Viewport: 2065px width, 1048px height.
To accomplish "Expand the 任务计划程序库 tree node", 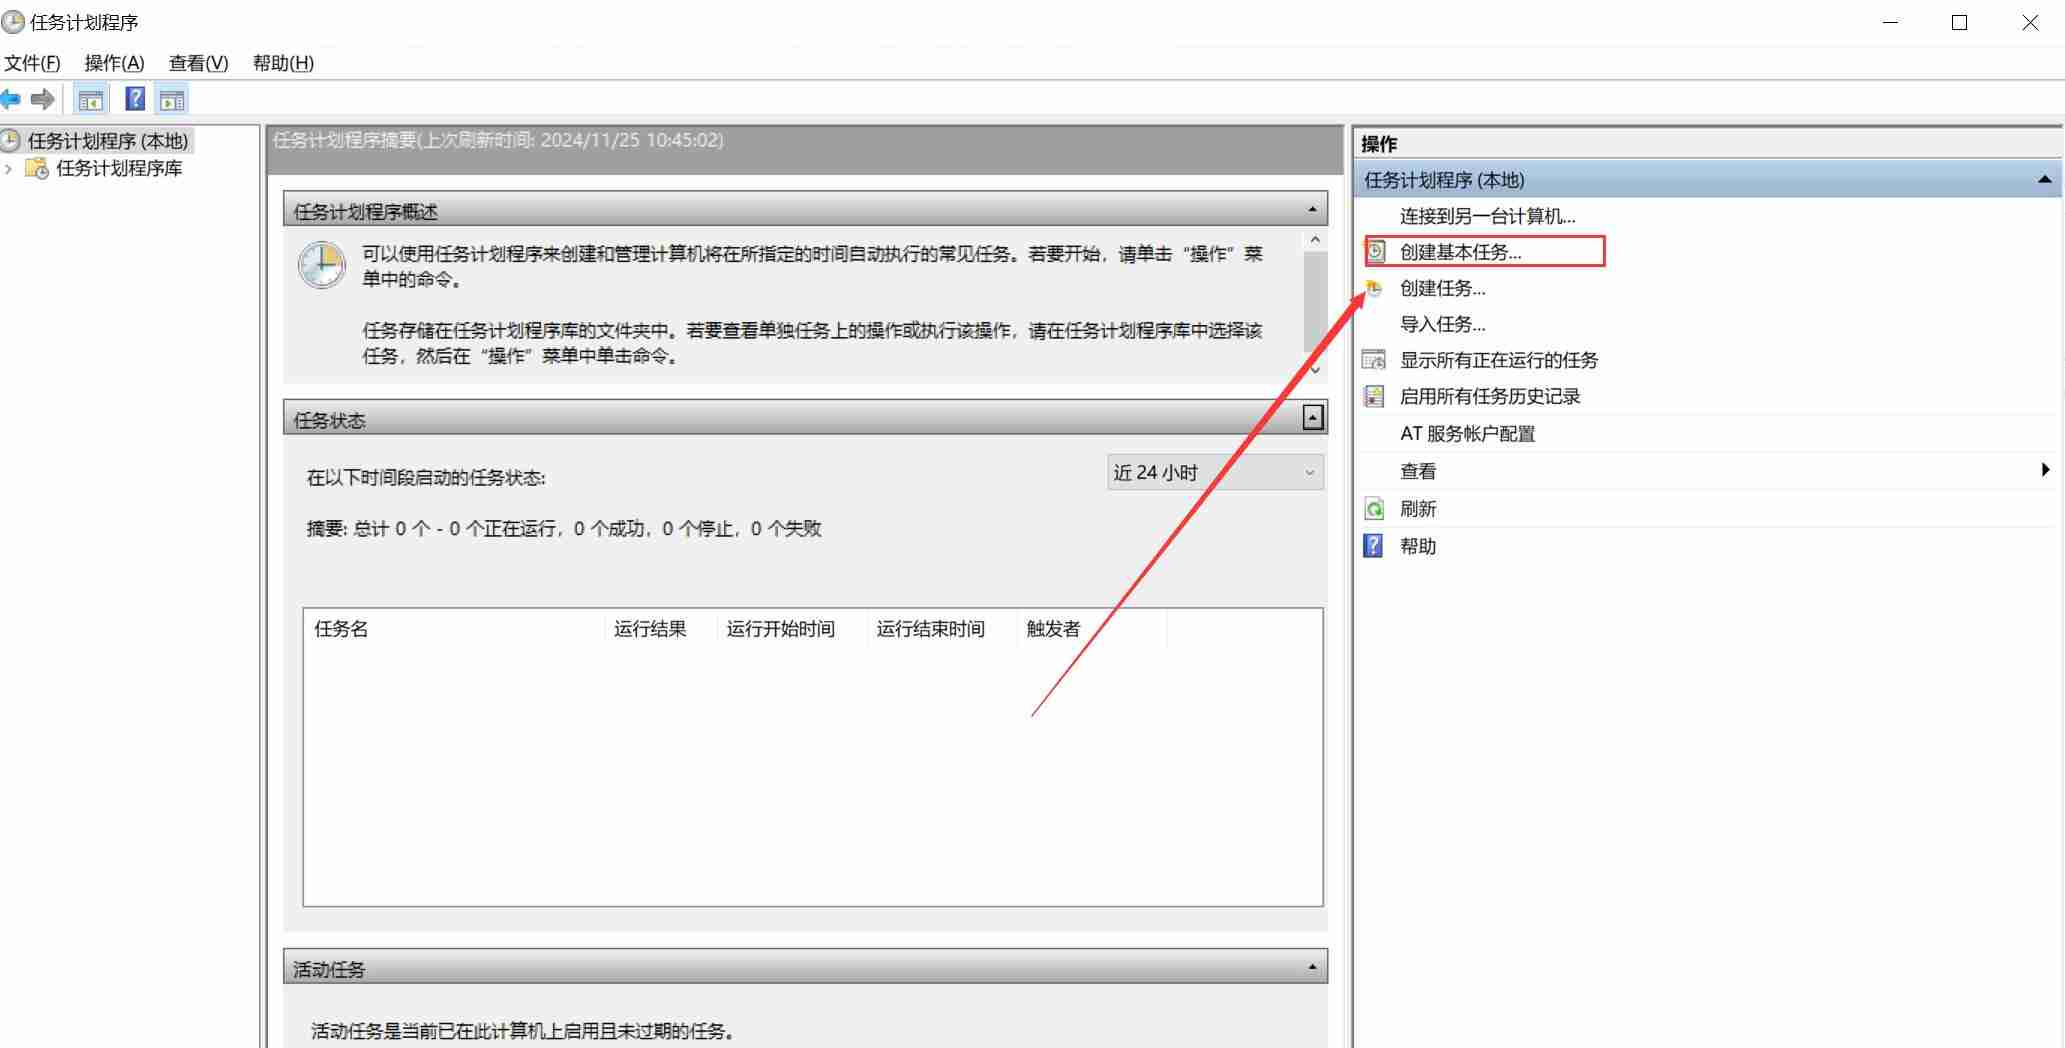I will 10,168.
